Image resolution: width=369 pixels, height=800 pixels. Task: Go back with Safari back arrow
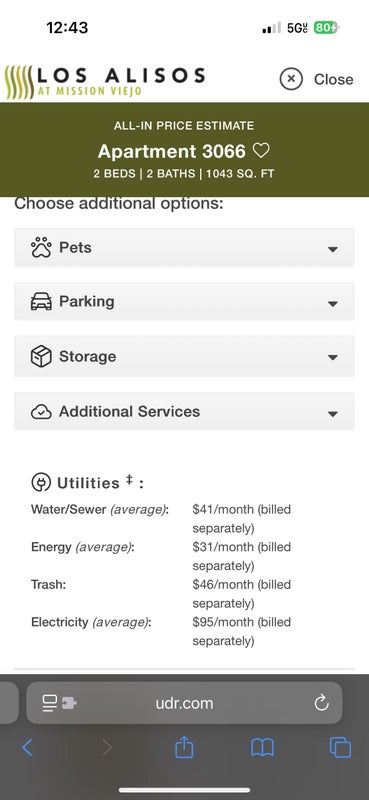point(27,747)
